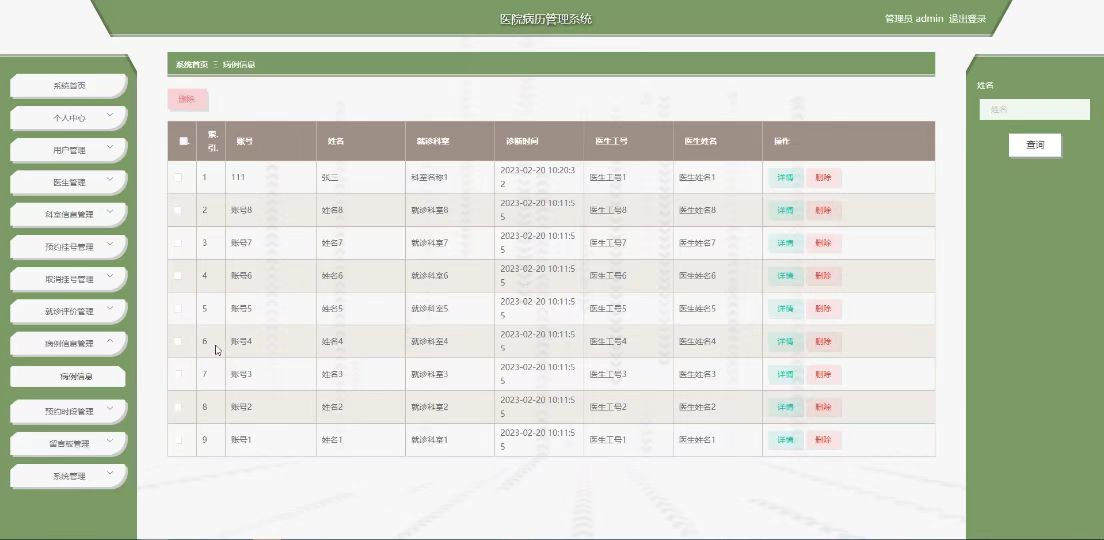Tick the checkbox for 账号3
The image size is (1104, 540).
pos(178,374)
